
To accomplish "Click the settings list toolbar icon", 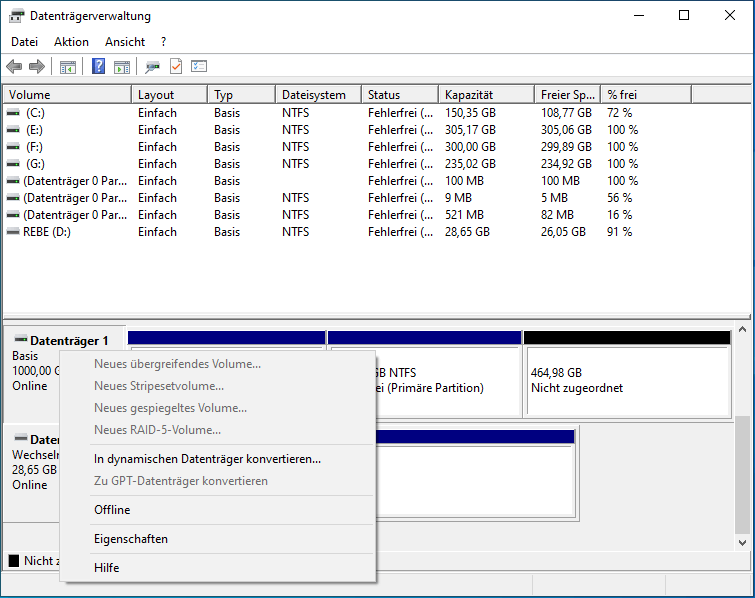I will [199, 67].
